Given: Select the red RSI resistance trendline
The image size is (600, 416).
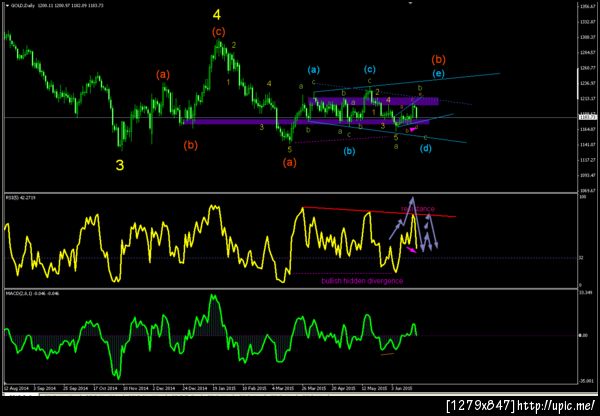Looking at the screenshot, I should pyautogui.click(x=379, y=212).
